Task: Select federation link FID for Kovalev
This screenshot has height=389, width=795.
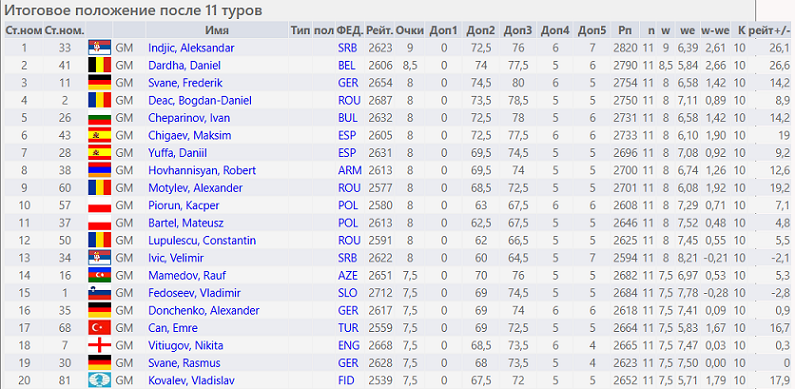Action: (346, 380)
